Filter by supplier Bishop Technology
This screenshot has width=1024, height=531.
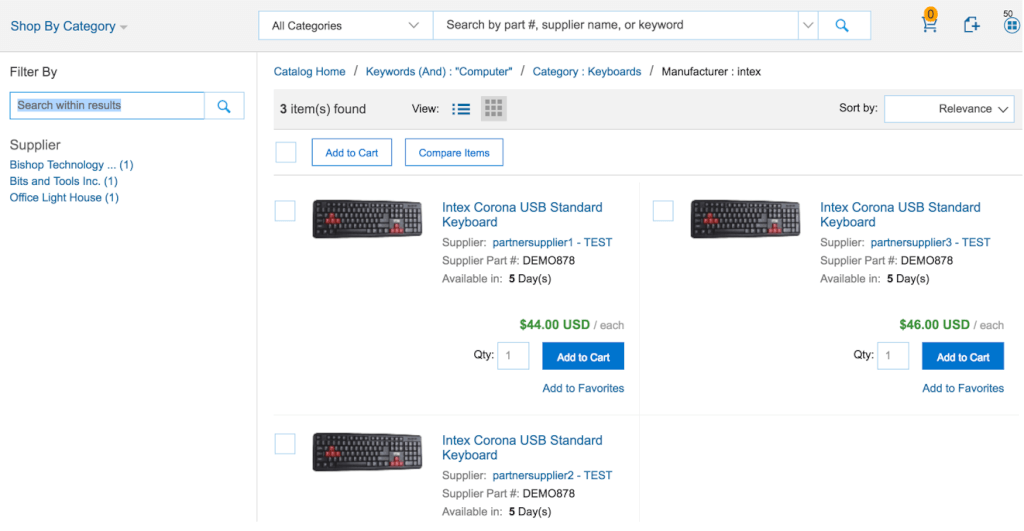coord(71,165)
